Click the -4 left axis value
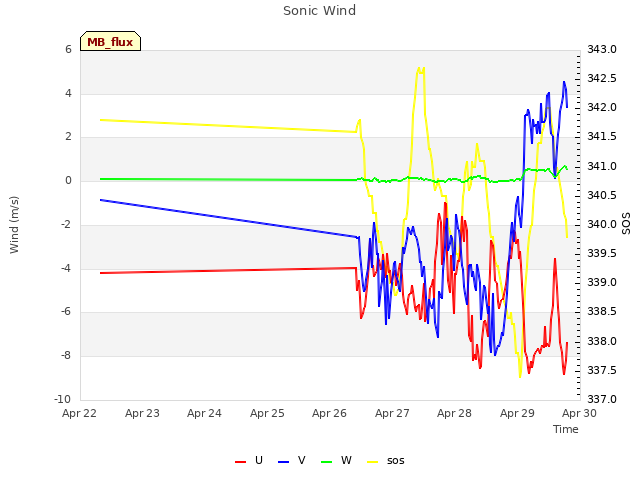640x480 pixels. pyautogui.click(x=66, y=268)
